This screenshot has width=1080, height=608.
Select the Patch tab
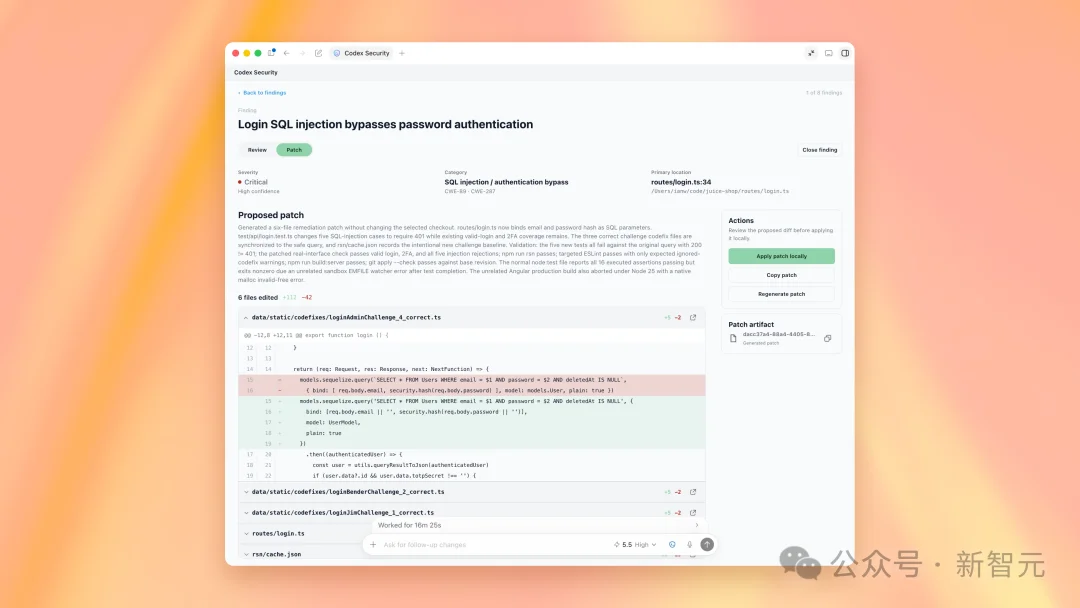point(294,149)
